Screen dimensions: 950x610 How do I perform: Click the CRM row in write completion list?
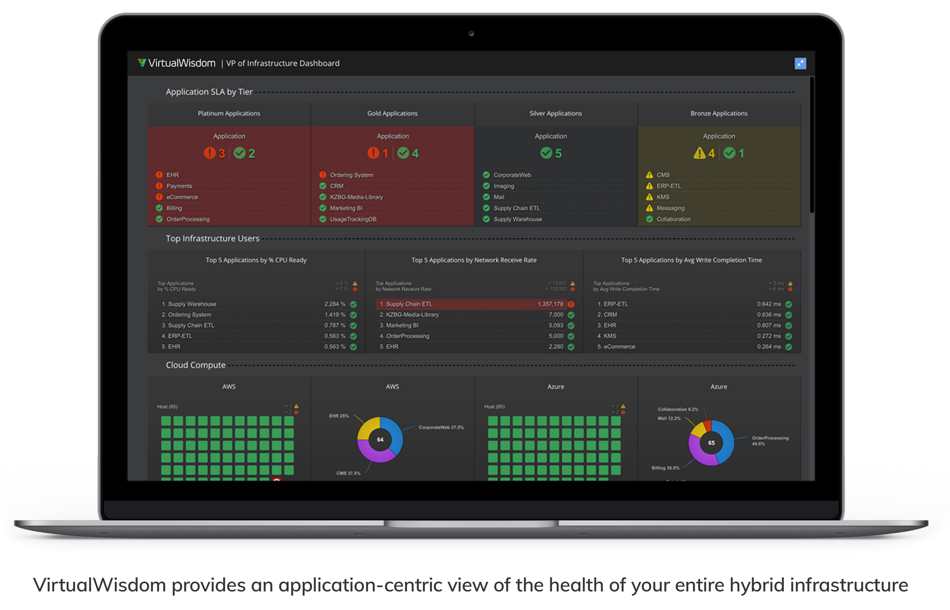[x=694, y=315]
